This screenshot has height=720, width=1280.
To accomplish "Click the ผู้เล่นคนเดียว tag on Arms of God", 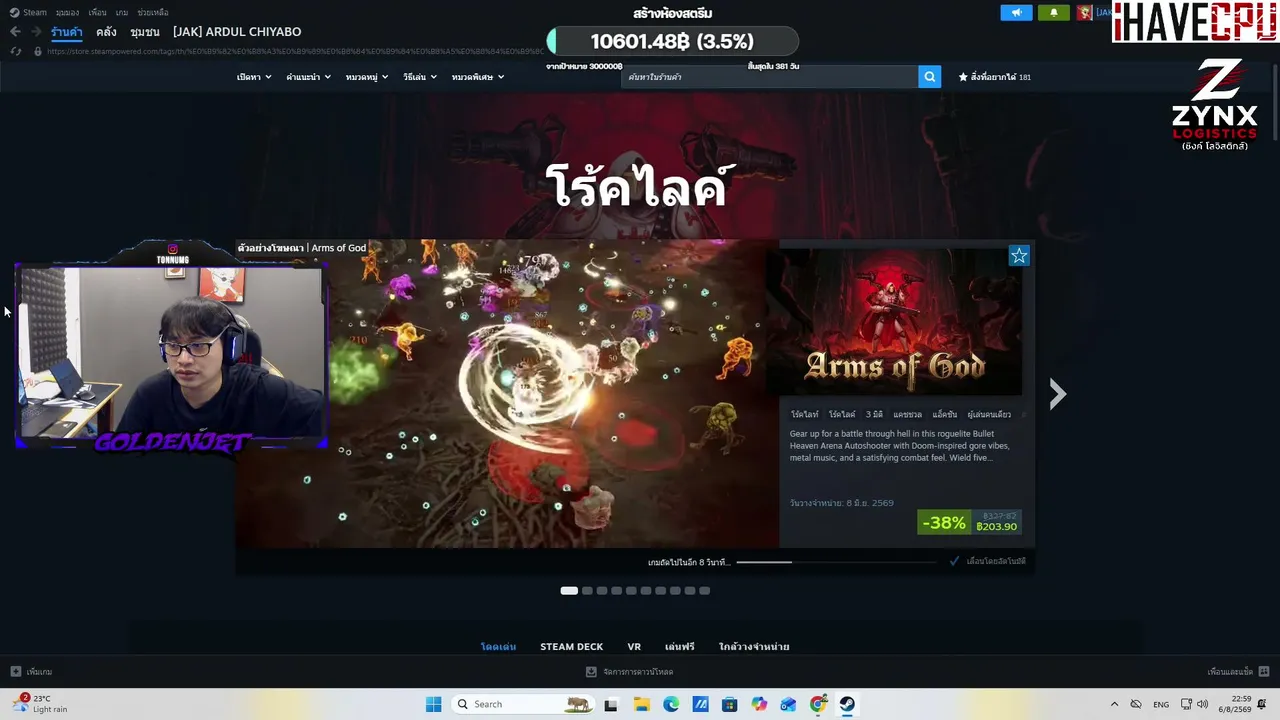I will pos(989,414).
